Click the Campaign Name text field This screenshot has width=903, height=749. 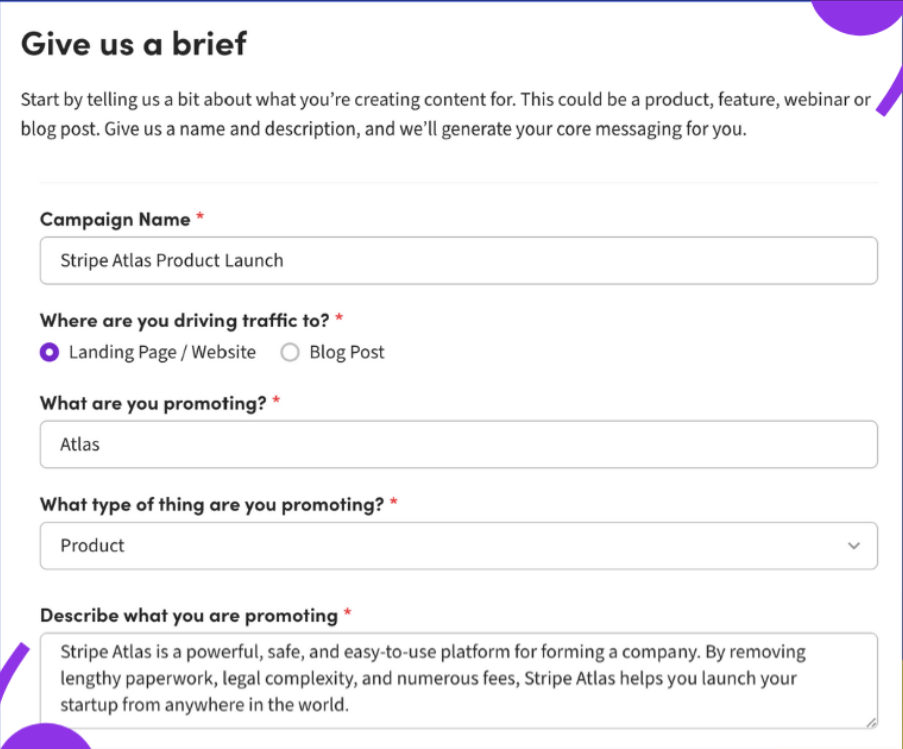pos(458,261)
